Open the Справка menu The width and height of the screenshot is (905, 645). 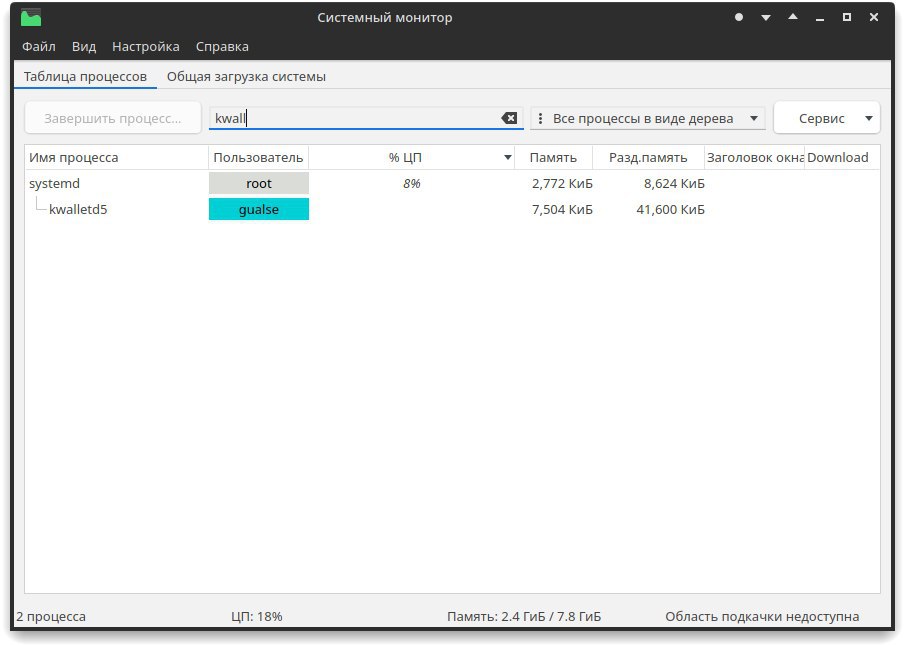click(222, 46)
